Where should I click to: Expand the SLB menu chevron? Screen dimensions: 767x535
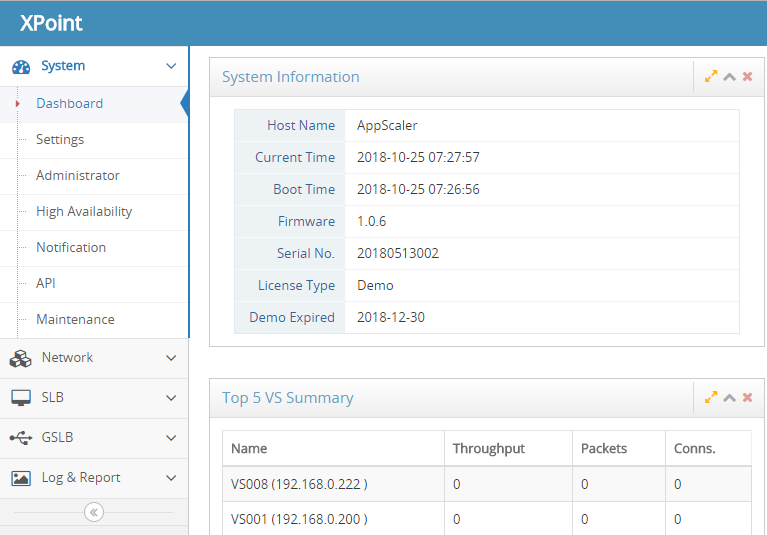[171, 398]
